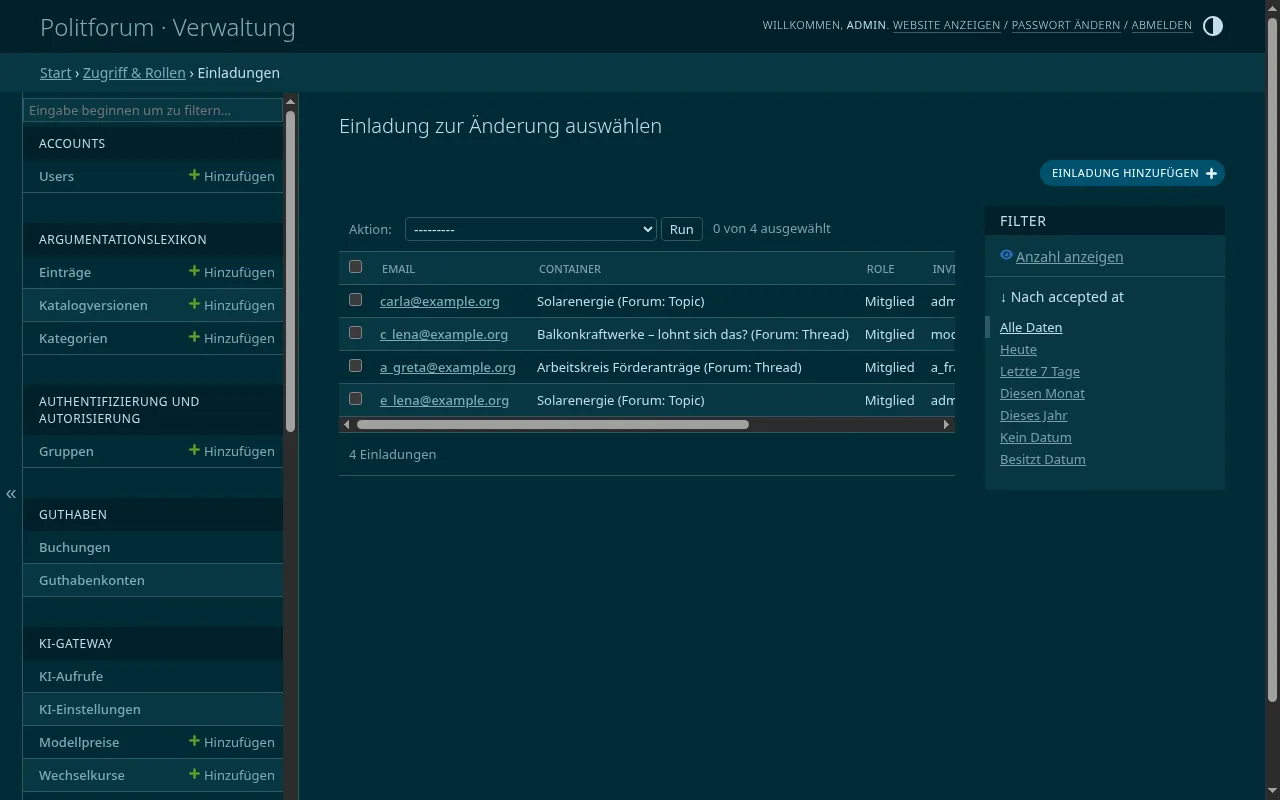Click the Start breadcrumb link
This screenshot has width=1280, height=800.
point(55,73)
